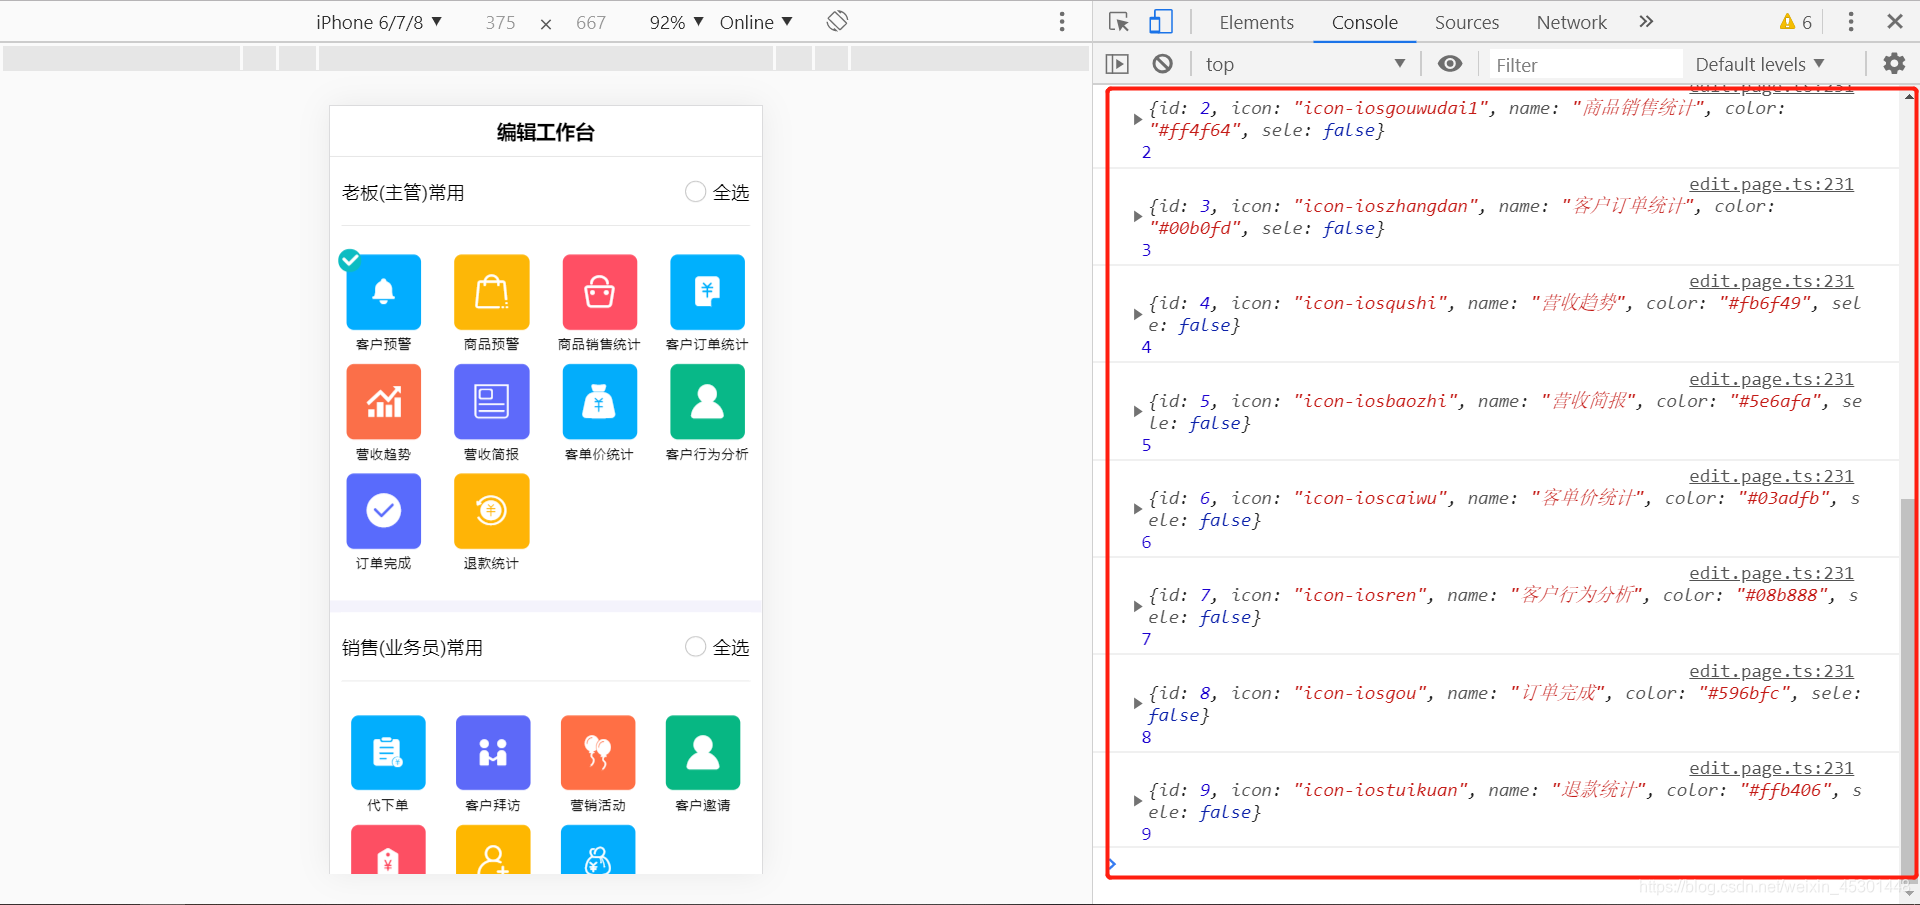Viewport: 1920px width, 905px height.
Task: Expand the logged object with id 4
Action: [x=1138, y=314]
